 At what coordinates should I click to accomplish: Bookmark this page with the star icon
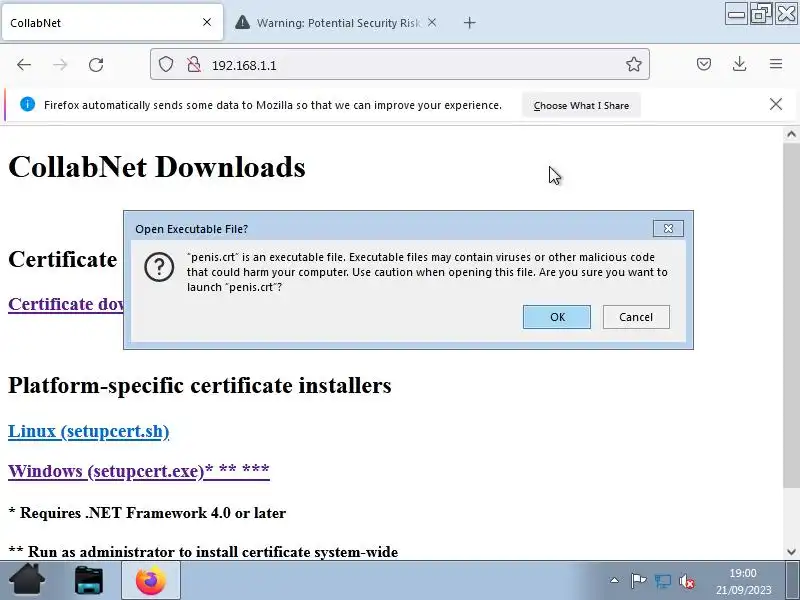[x=634, y=64]
